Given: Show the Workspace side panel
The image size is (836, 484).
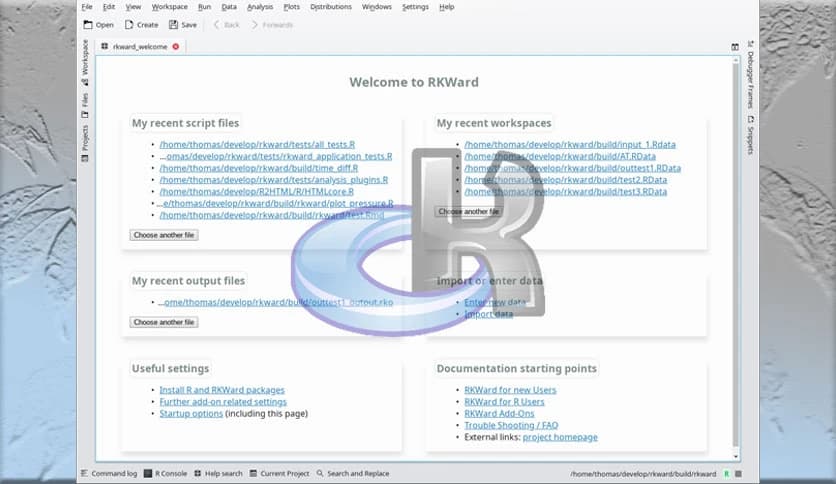Looking at the screenshot, I should [x=85, y=63].
